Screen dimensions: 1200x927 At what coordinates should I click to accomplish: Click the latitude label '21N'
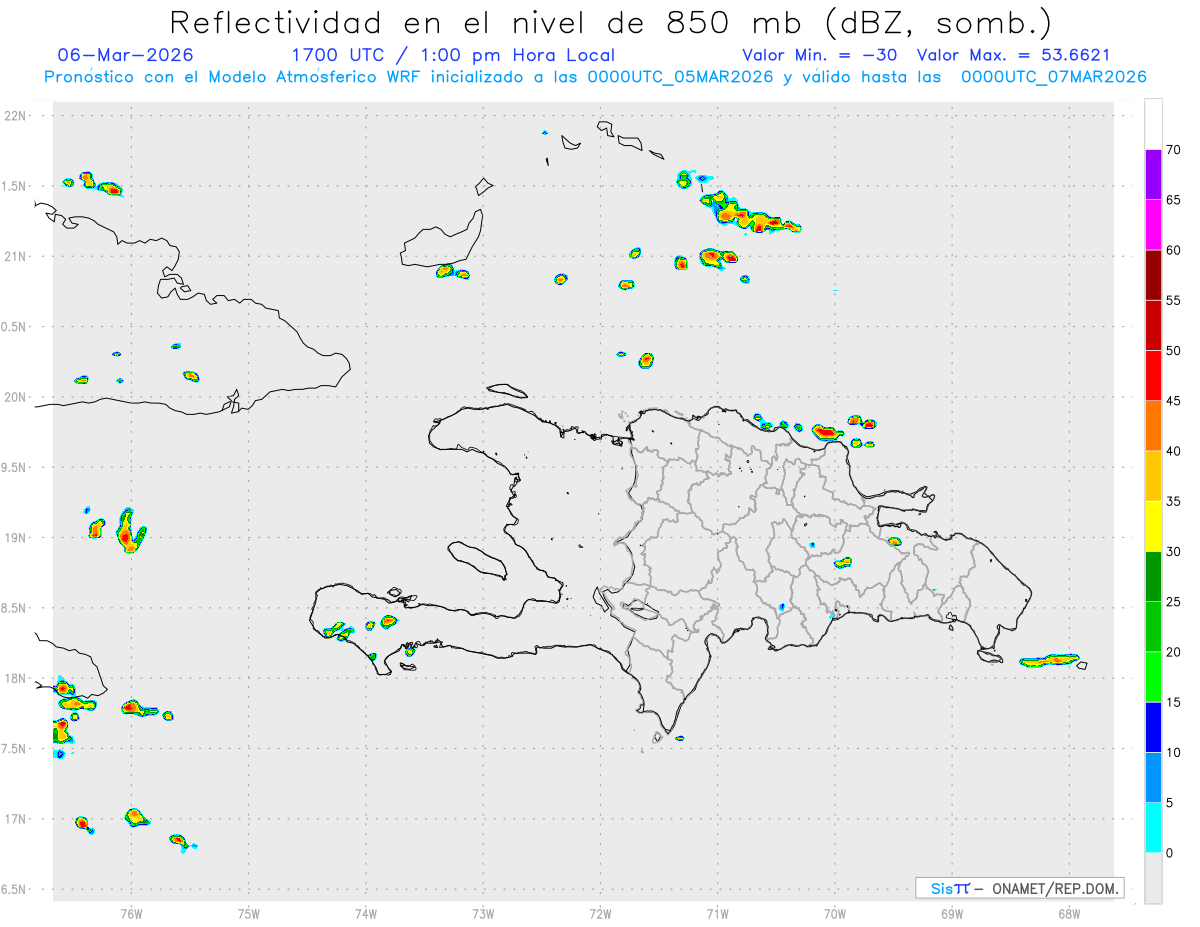click(x=17, y=257)
